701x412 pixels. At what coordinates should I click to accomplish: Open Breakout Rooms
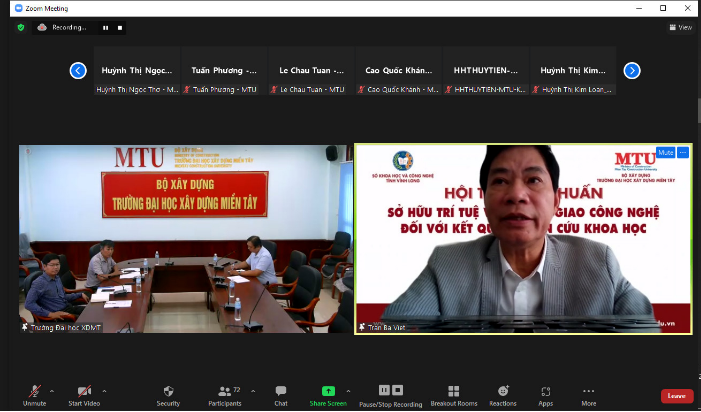click(454, 396)
